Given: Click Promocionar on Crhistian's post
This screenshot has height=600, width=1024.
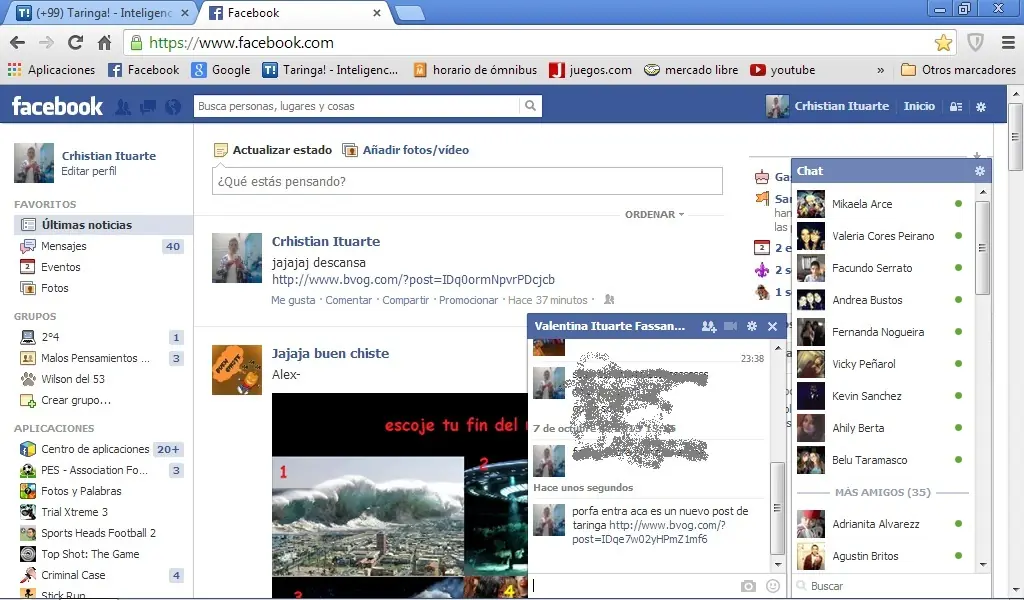Looking at the screenshot, I should 468,300.
